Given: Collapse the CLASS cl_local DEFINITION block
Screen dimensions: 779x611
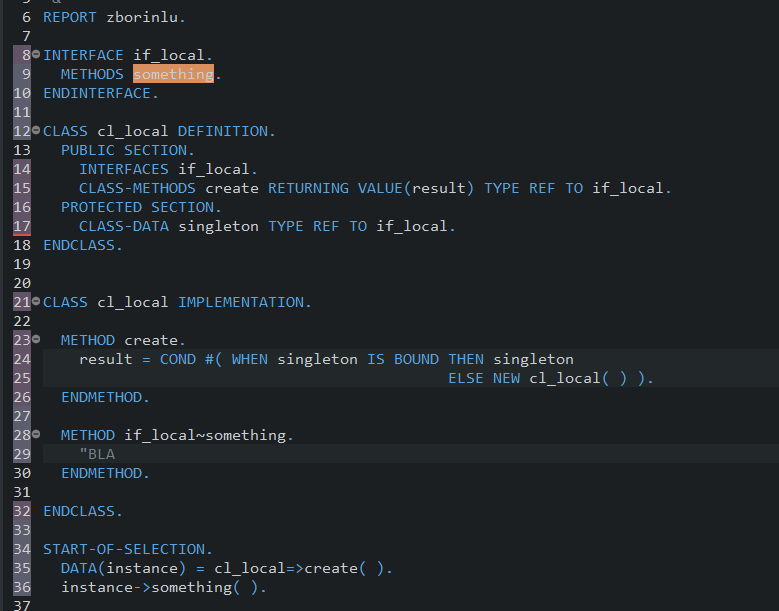Looking at the screenshot, I should (x=36, y=130).
